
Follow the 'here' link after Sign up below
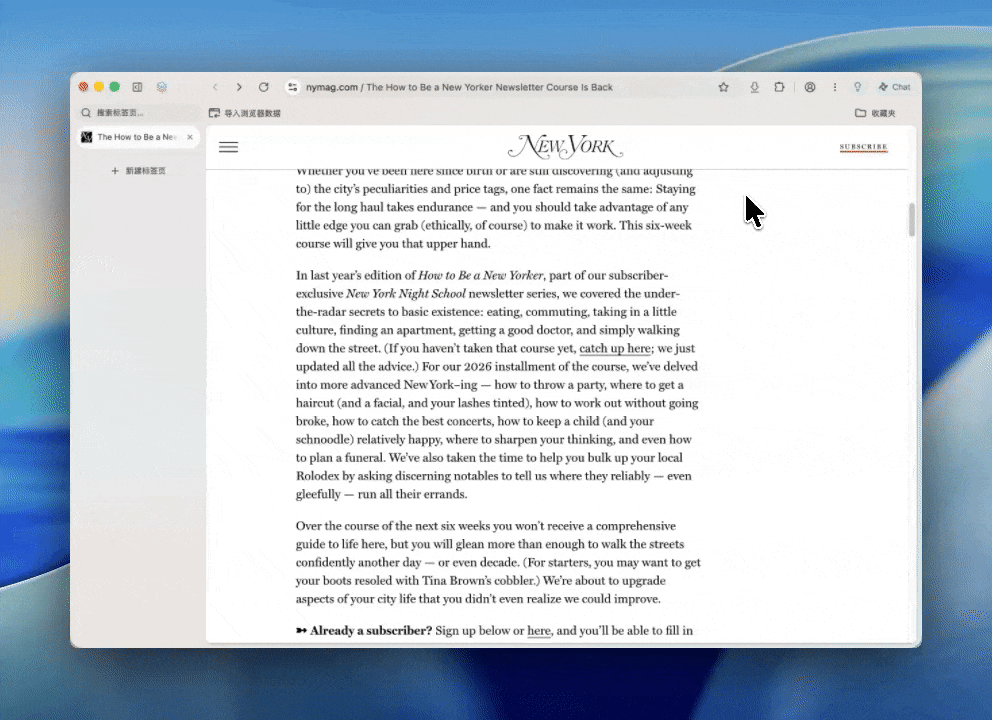pos(538,631)
